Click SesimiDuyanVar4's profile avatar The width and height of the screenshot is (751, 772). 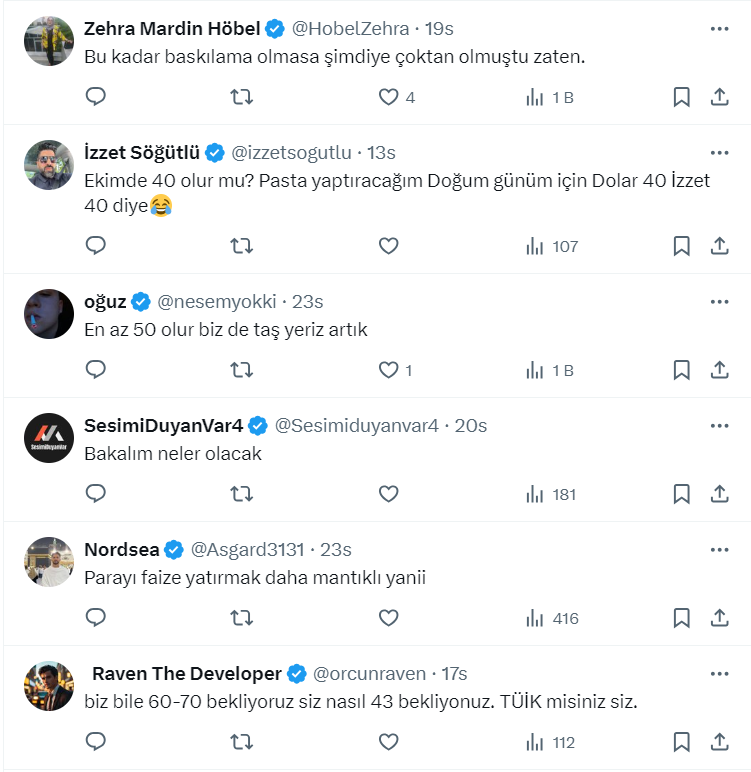click(x=49, y=438)
